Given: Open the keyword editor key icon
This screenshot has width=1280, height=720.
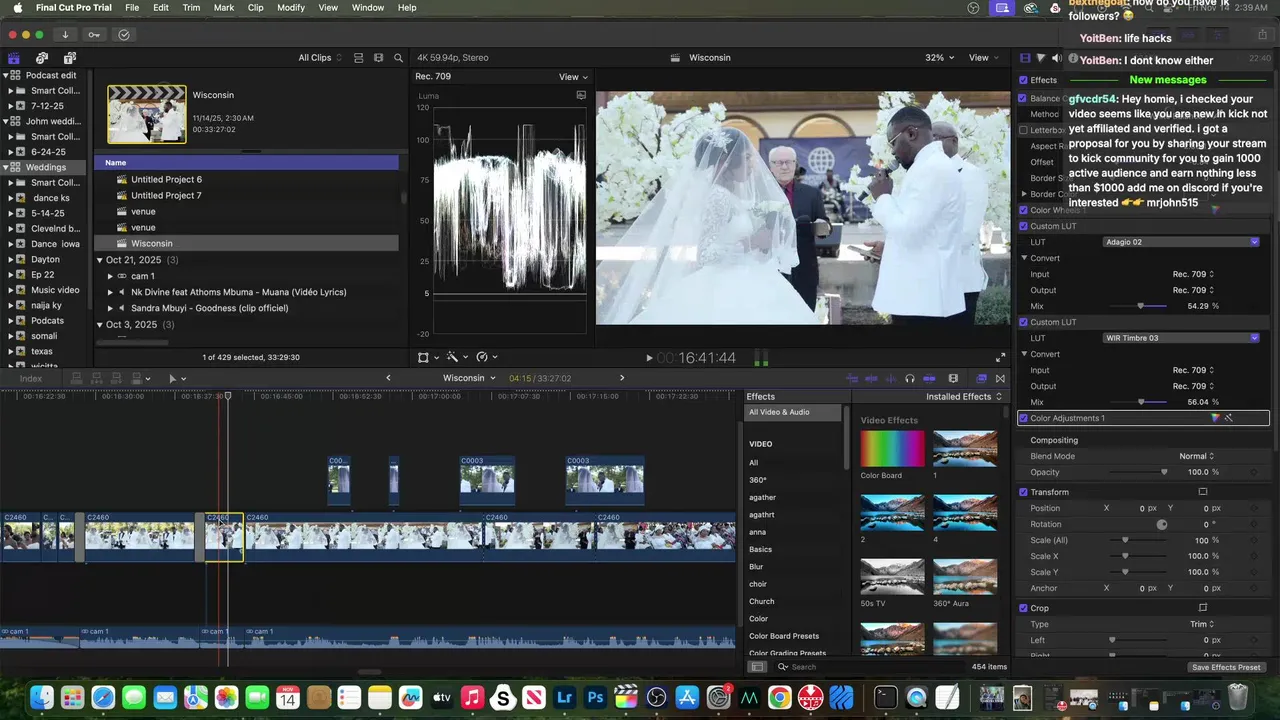Looking at the screenshot, I should pyautogui.click(x=94, y=34).
